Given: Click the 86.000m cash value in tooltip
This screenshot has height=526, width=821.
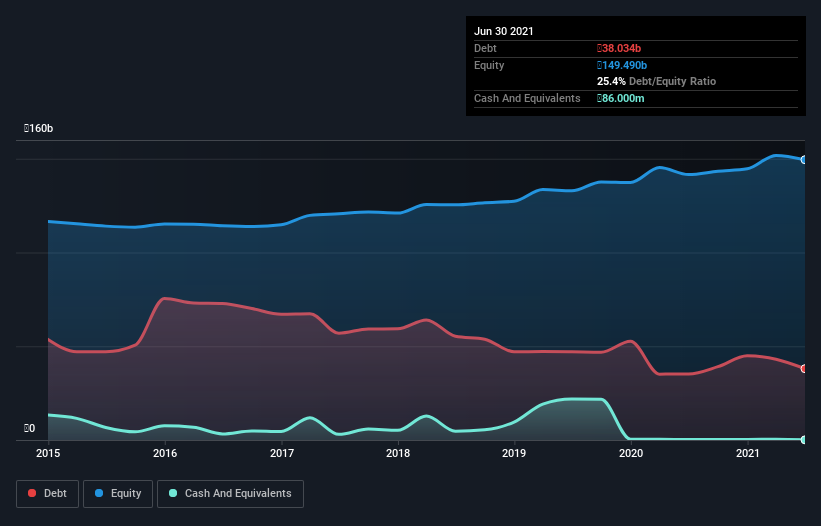Looking at the screenshot, I should 620,98.
